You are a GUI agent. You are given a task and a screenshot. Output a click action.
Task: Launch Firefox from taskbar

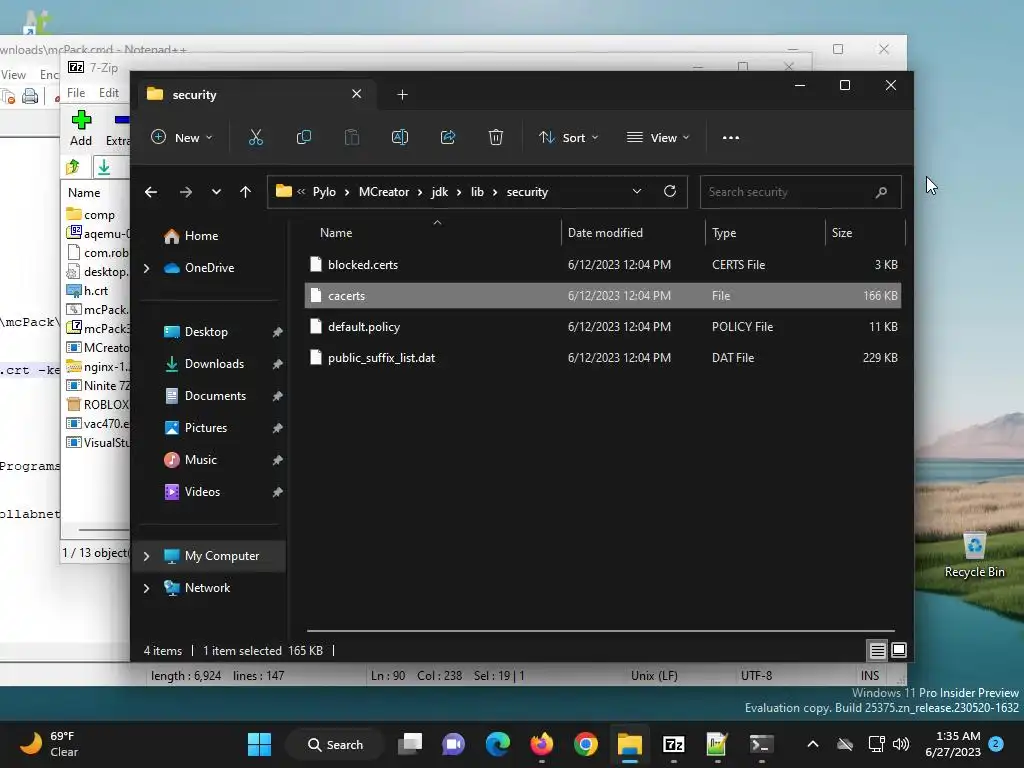[541, 744]
